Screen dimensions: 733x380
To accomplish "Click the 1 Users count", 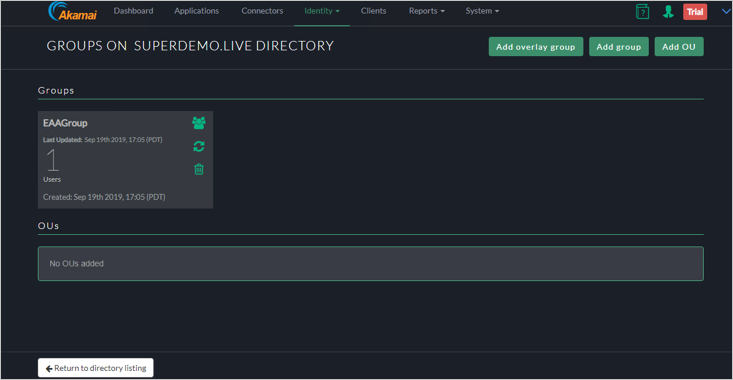I will click(52, 165).
